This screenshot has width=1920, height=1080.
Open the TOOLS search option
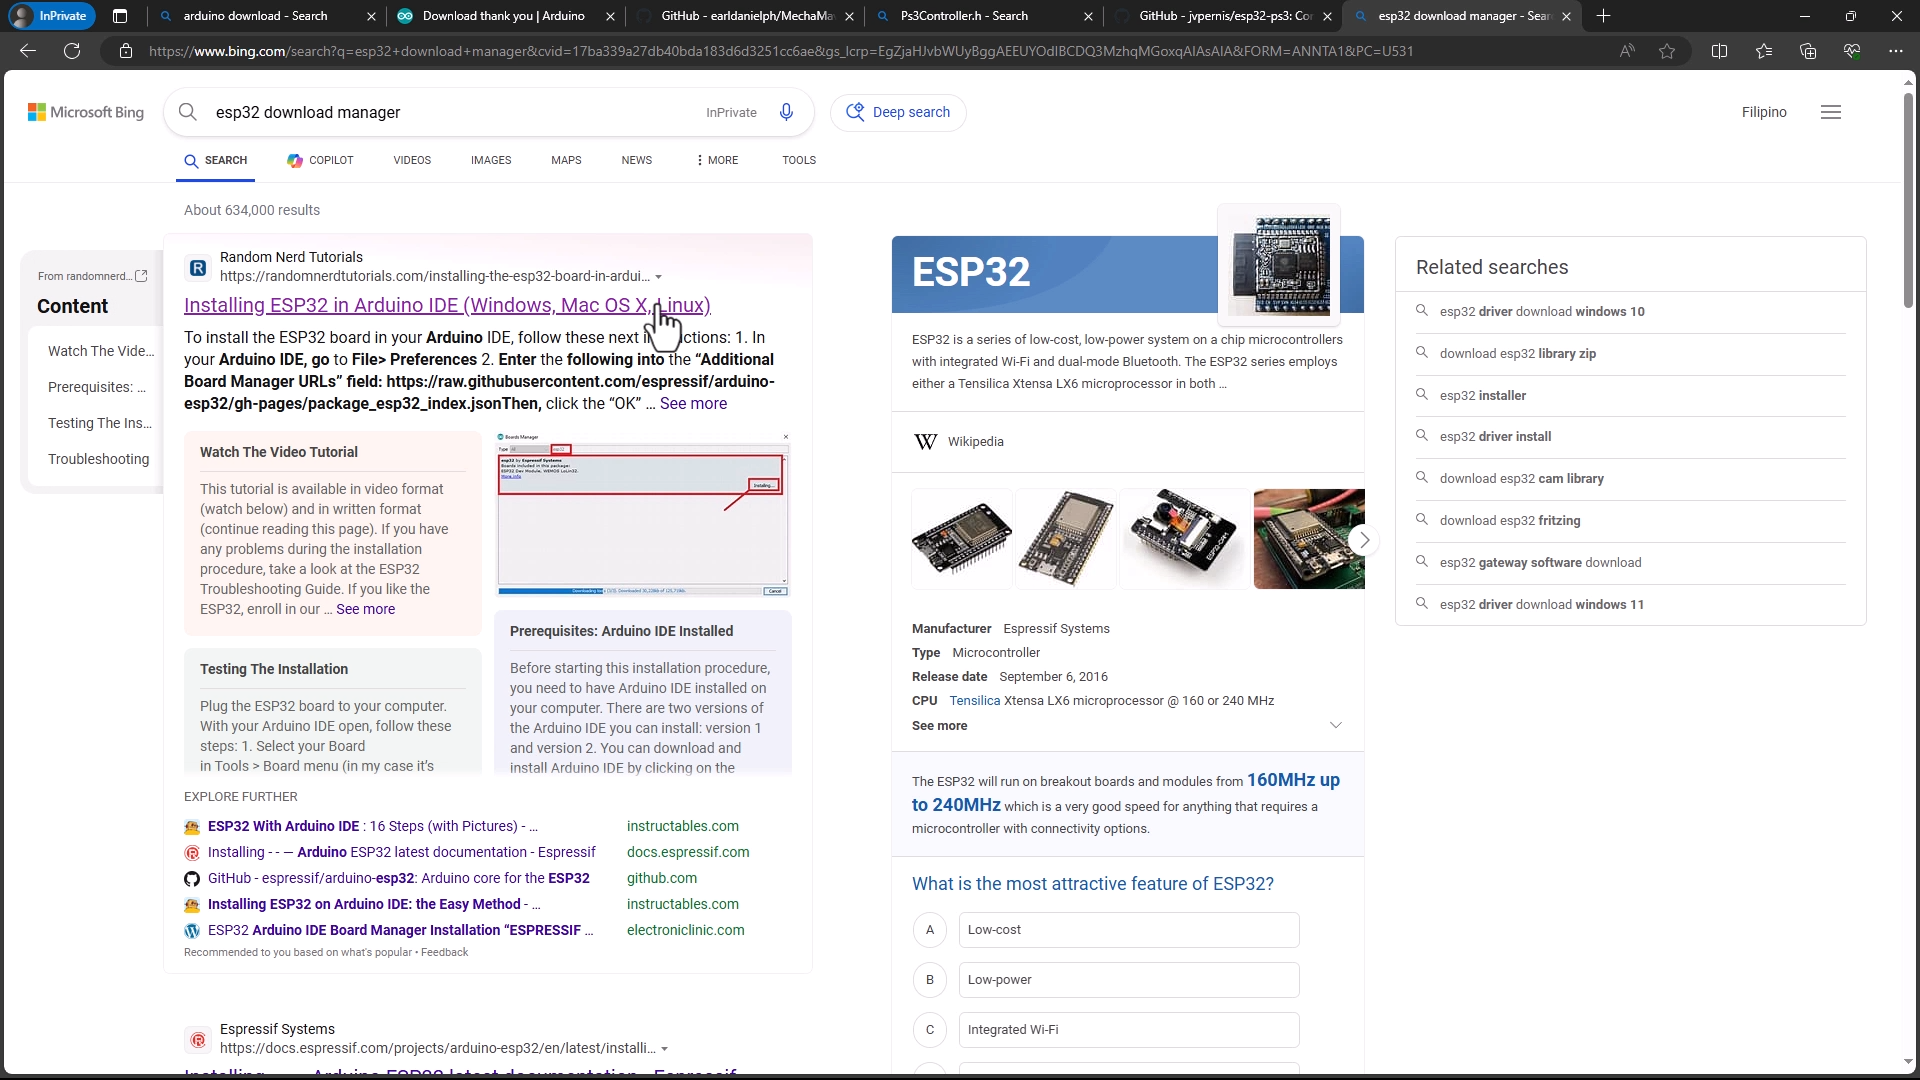(x=799, y=160)
